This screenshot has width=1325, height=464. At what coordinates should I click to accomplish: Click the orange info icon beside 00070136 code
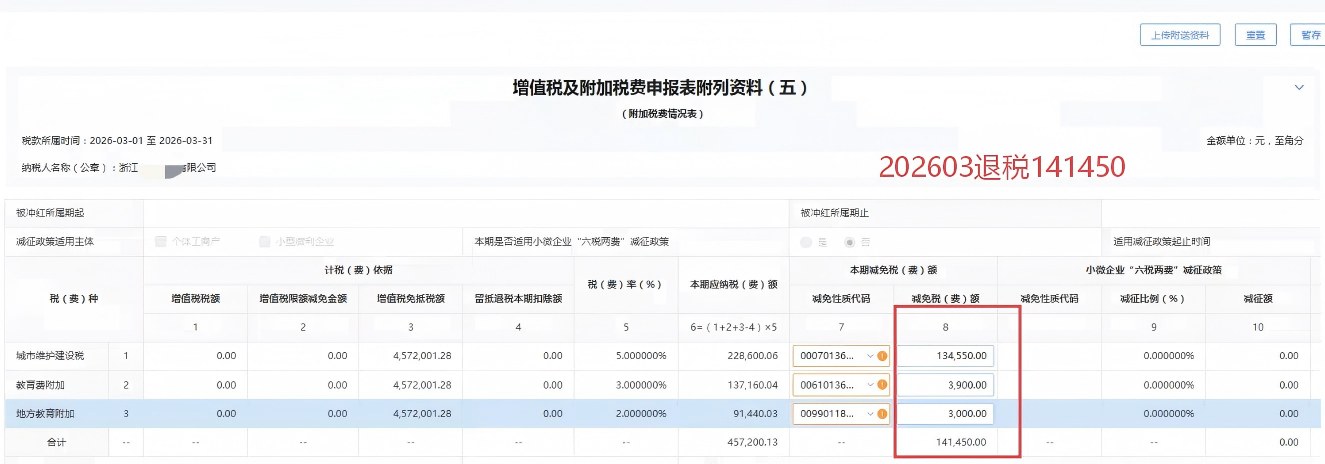(x=882, y=355)
